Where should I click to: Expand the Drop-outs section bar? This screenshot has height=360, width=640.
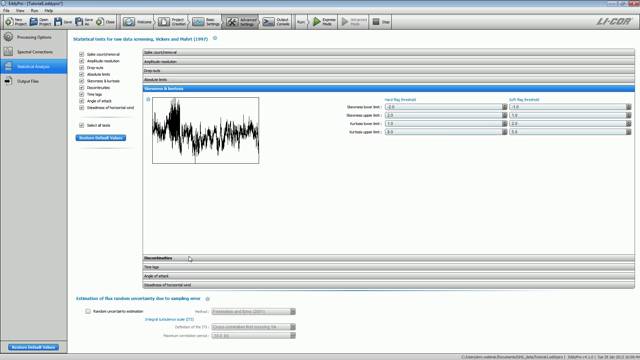(x=389, y=71)
